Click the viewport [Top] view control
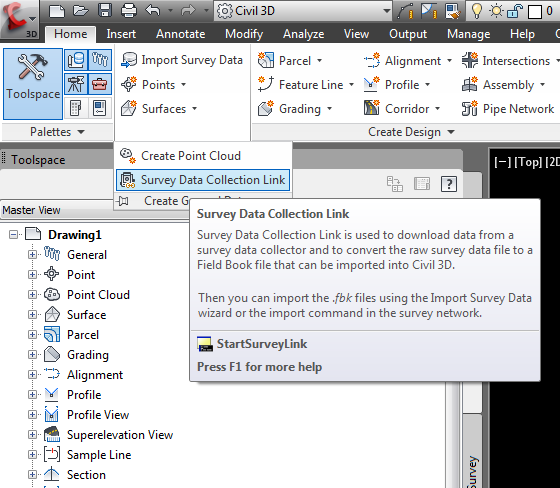The image size is (560, 488). click(528, 162)
